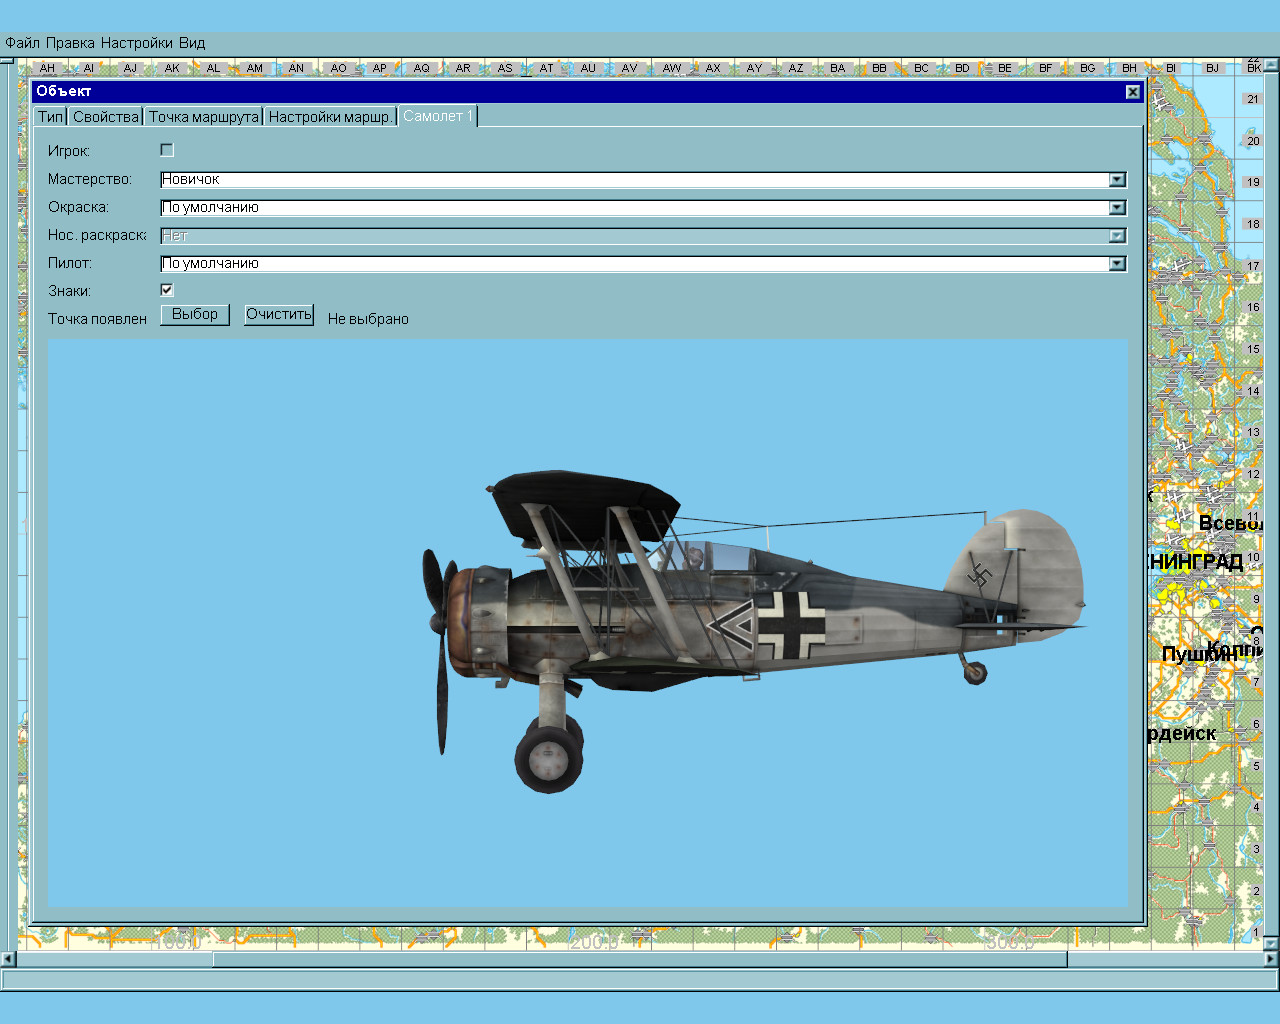The width and height of the screenshot is (1280, 1024).
Task: Click map column header AU
Action: 588,68
